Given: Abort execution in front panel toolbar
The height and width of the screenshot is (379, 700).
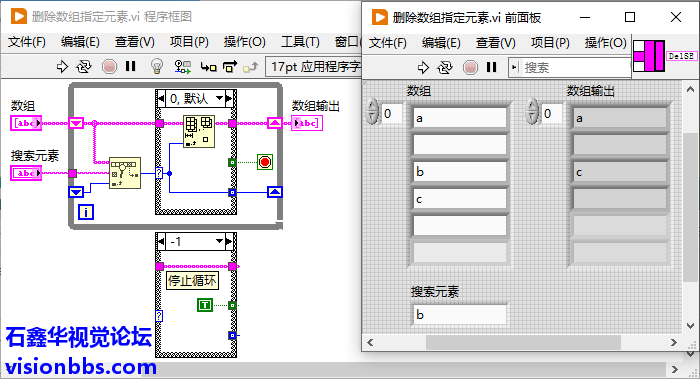Looking at the screenshot, I should coord(470,67).
